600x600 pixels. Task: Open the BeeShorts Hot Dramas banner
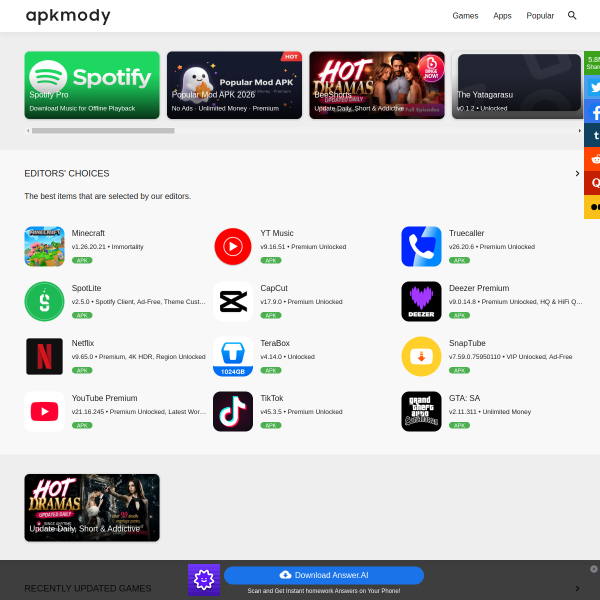pyautogui.click(x=377, y=85)
